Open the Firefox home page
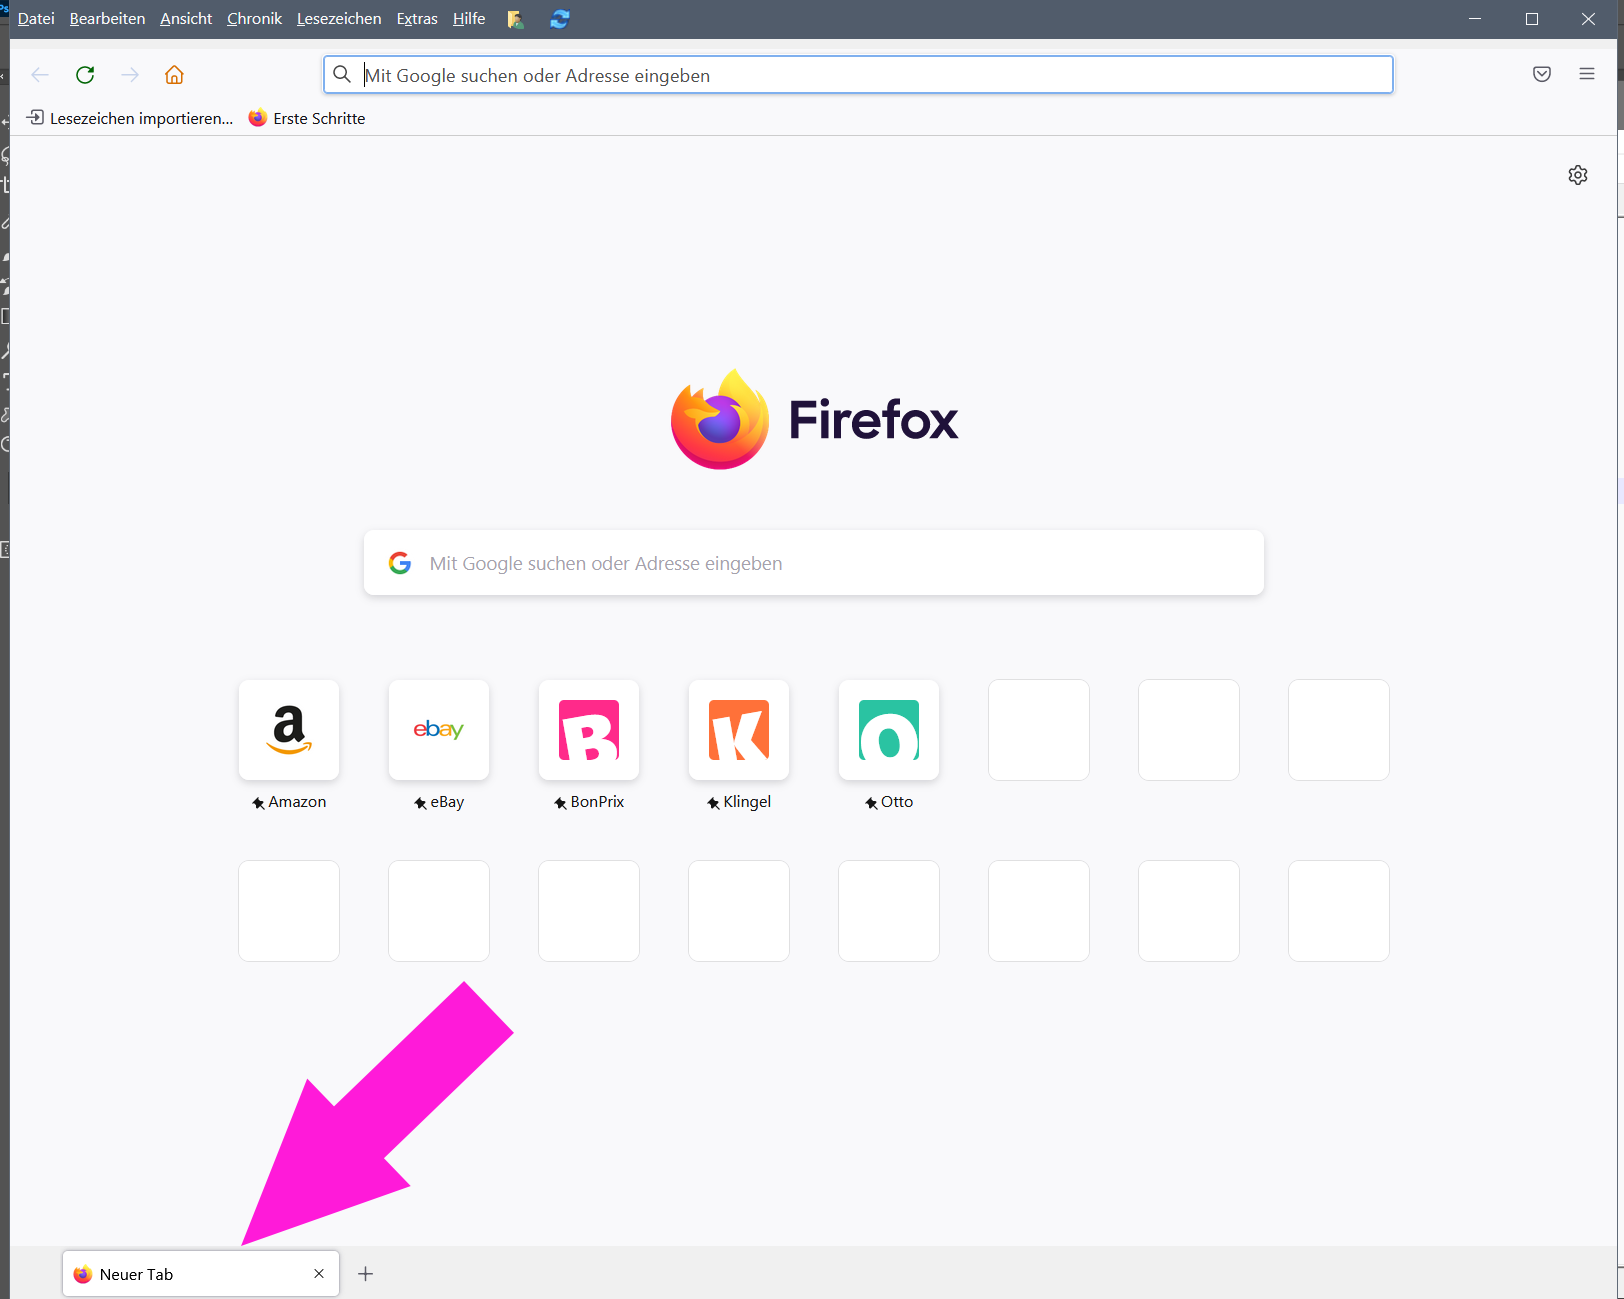 tap(174, 75)
